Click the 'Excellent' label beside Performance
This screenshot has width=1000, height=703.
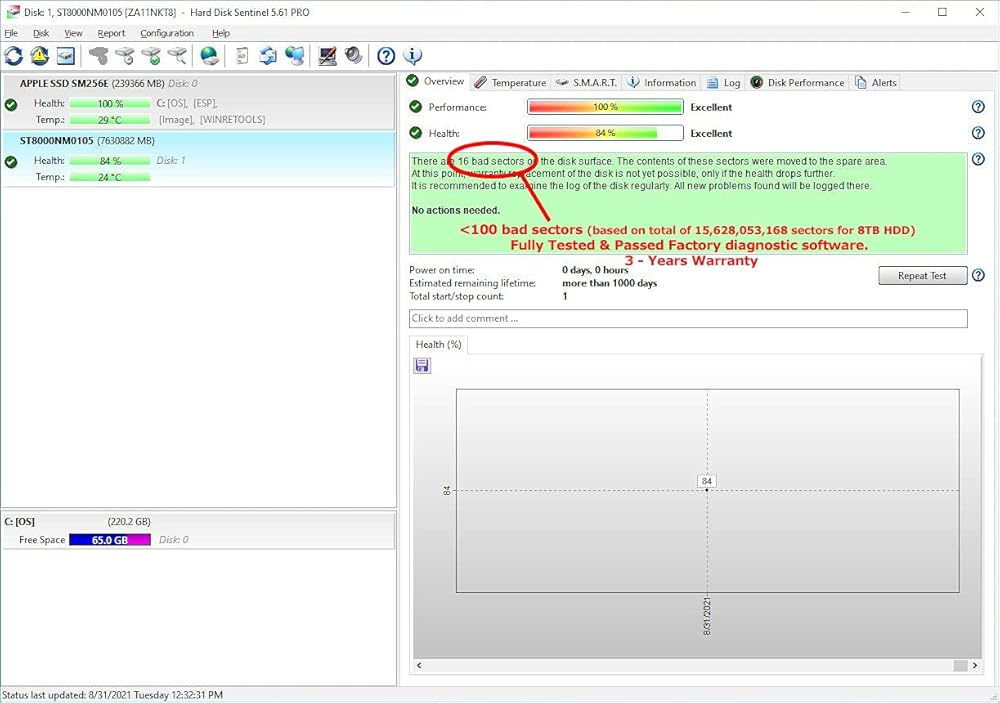pyautogui.click(x=711, y=107)
